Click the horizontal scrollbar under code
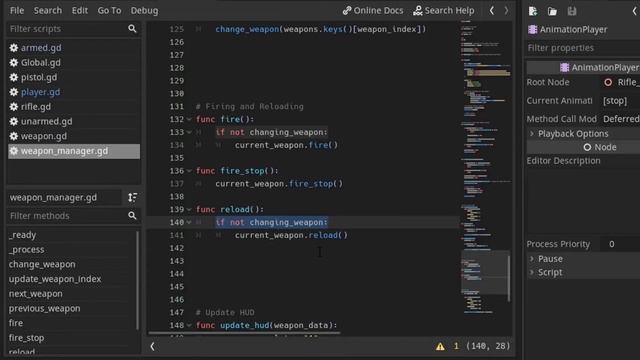 point(244,333)
